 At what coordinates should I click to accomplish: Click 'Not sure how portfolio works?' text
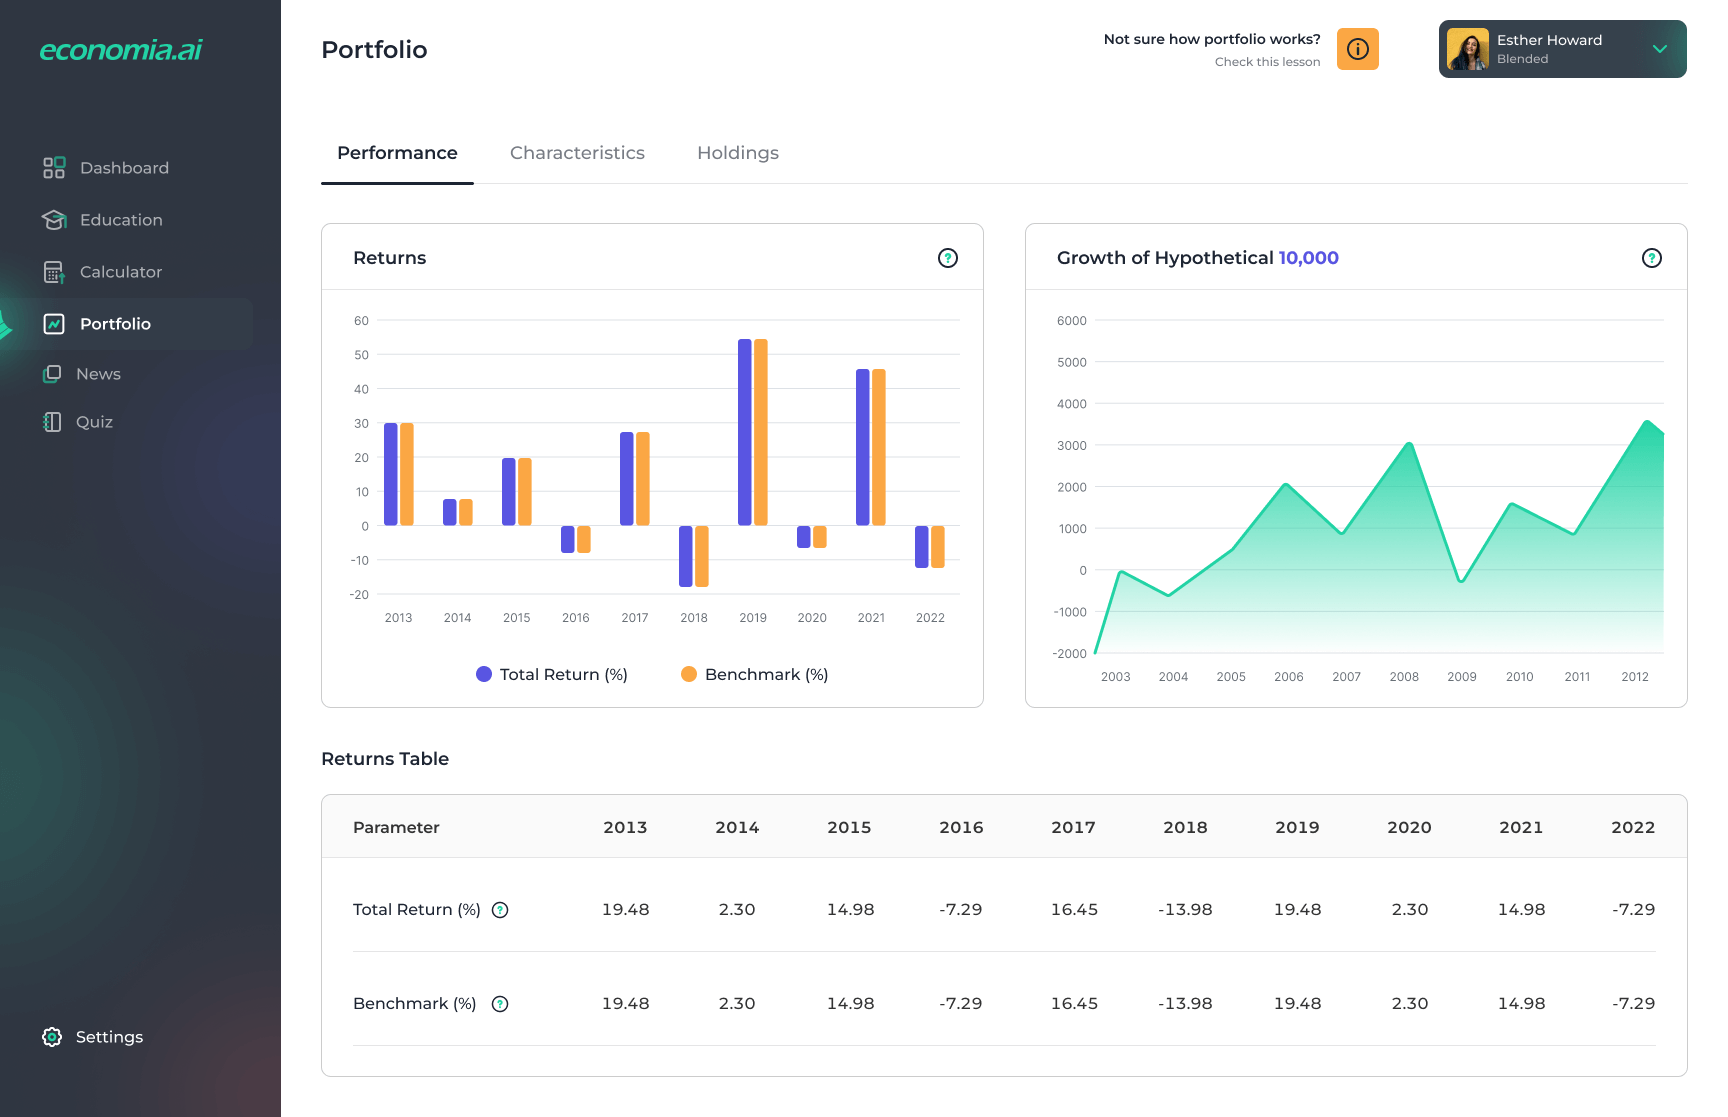pyautogui.click(x=1212, y=39)
